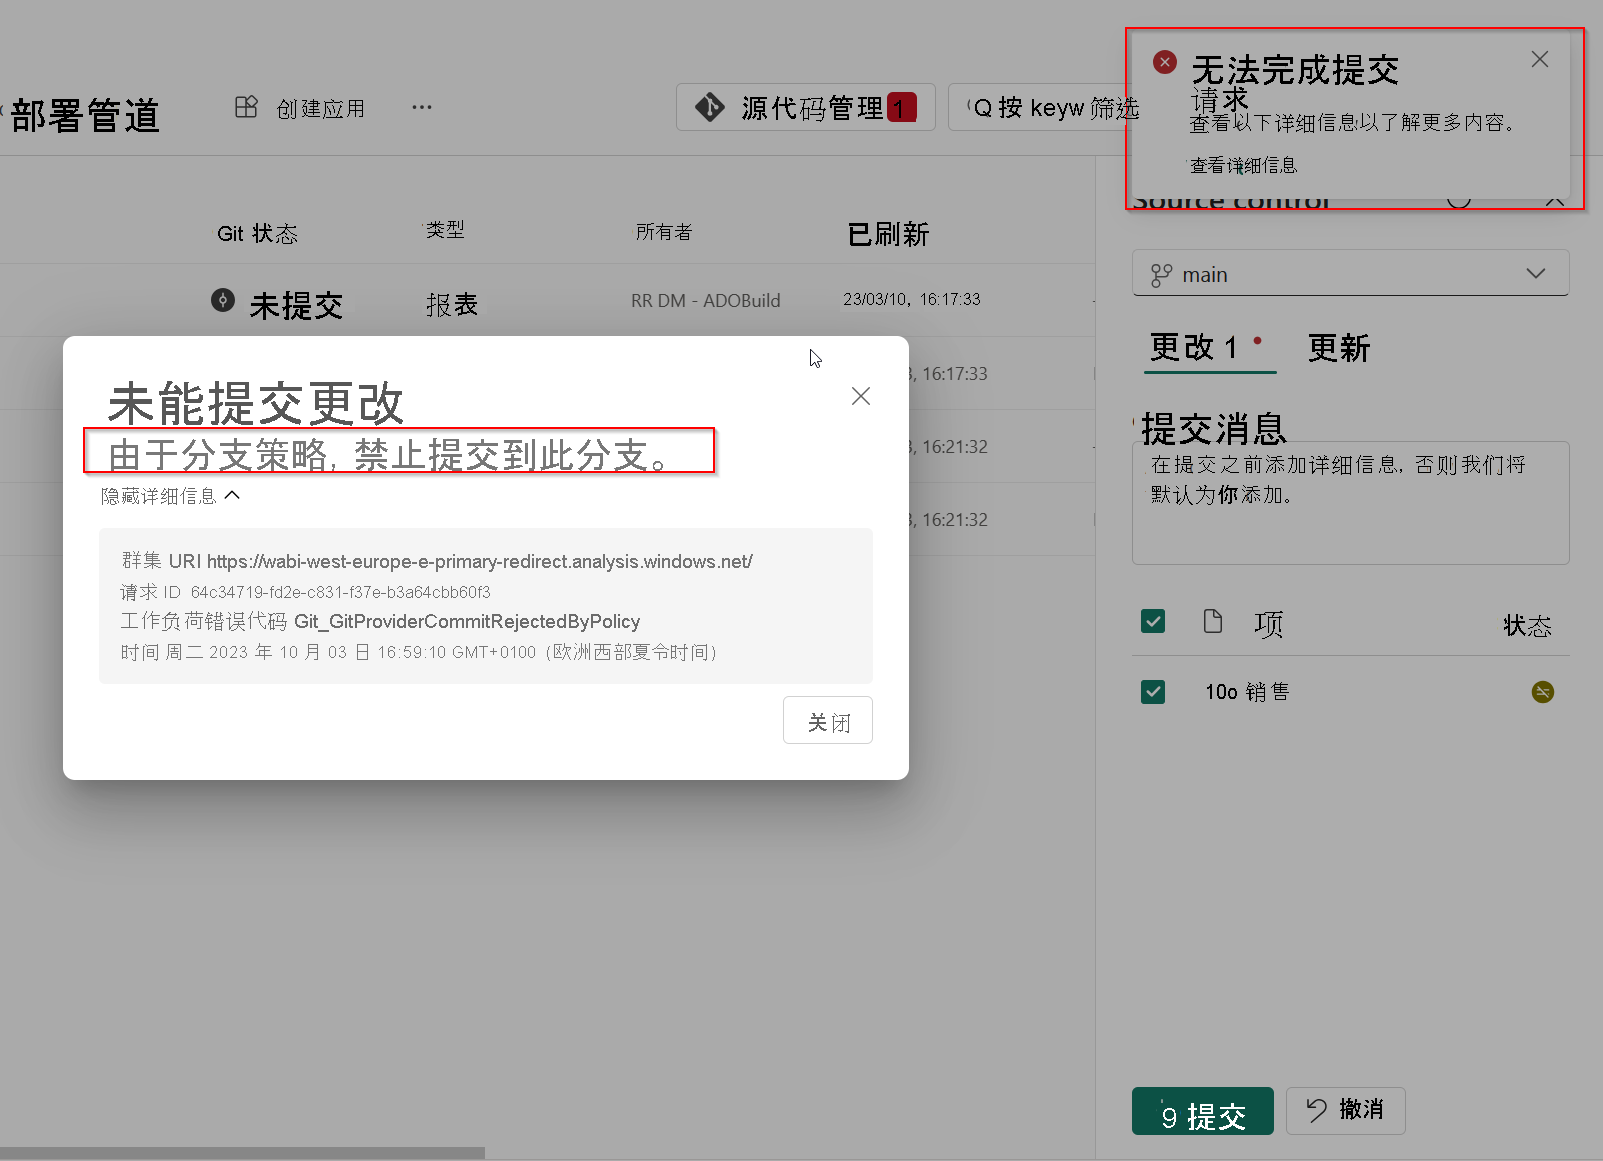Uncheck the 10o 销售 item checkbox
The height and width of the screenshot is (1161, 1603).
point(1152,691)
